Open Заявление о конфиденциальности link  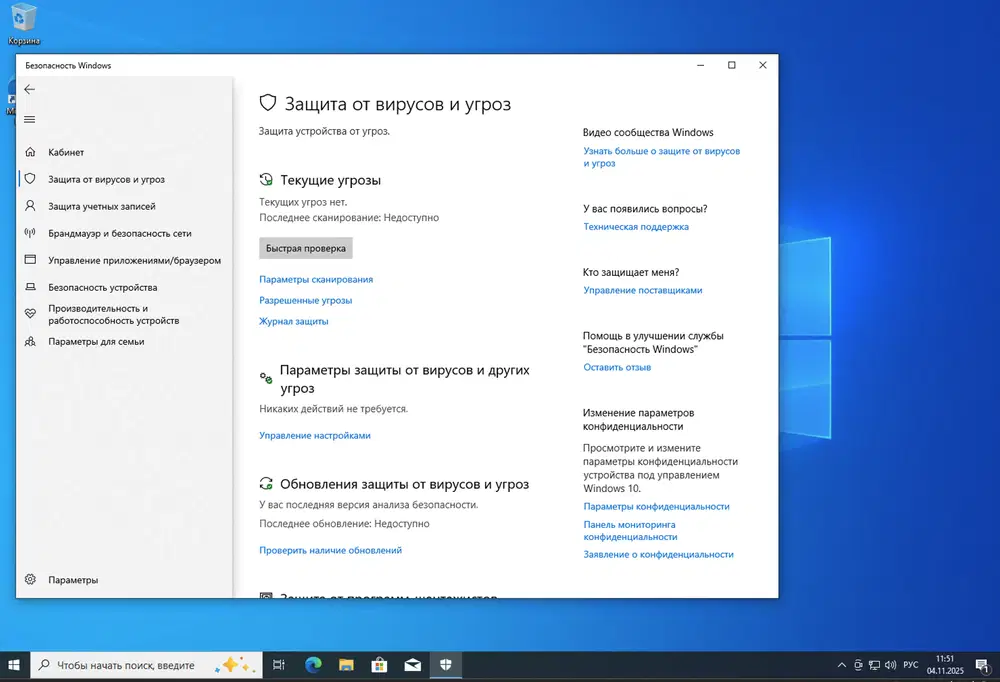click(658, 555)
